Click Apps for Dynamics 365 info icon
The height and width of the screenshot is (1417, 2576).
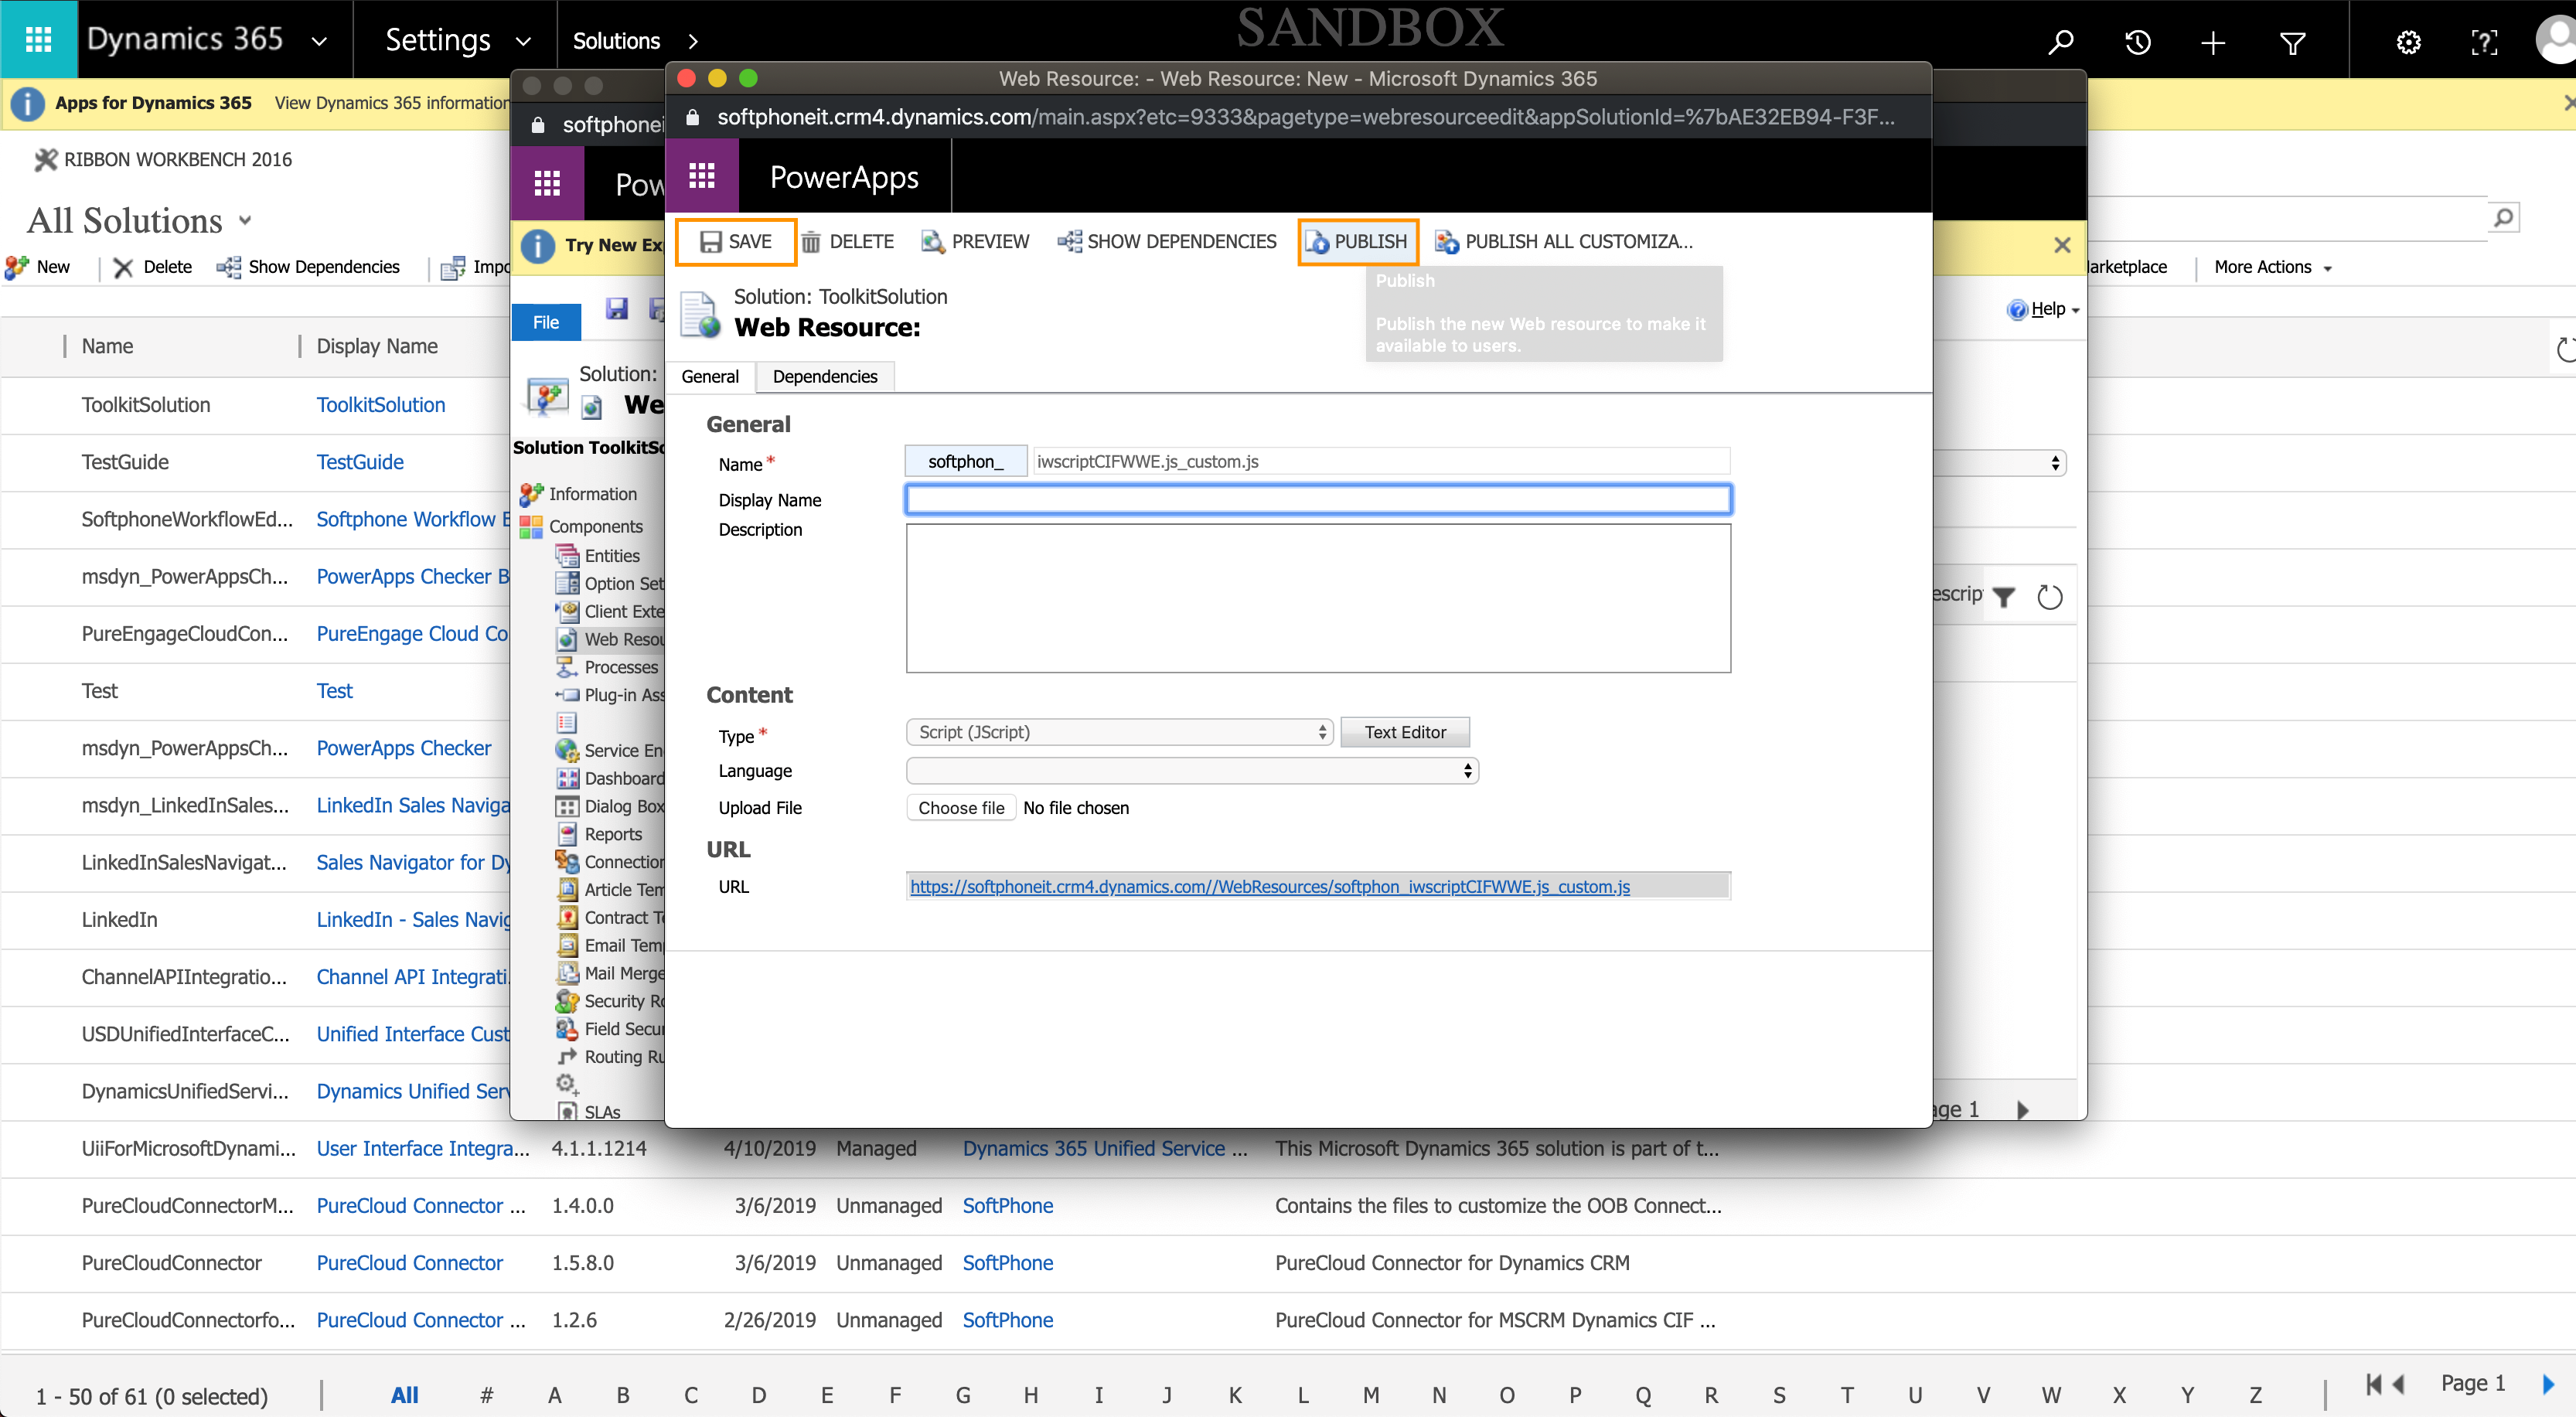coord(27,103)
